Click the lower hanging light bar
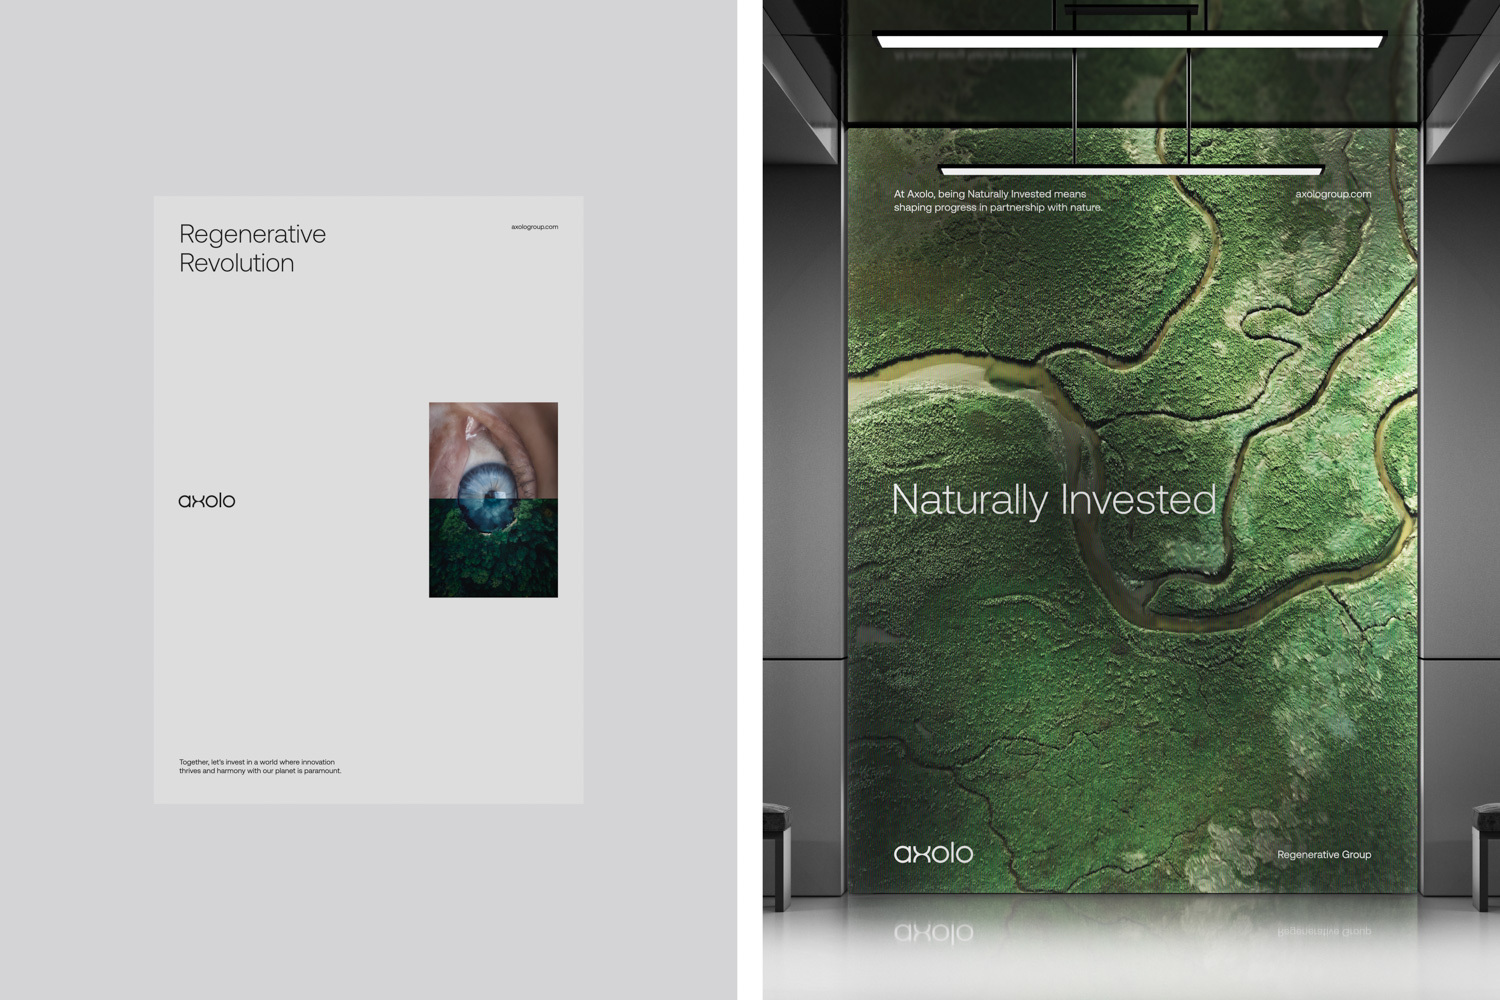 [x=1130, y=170]
